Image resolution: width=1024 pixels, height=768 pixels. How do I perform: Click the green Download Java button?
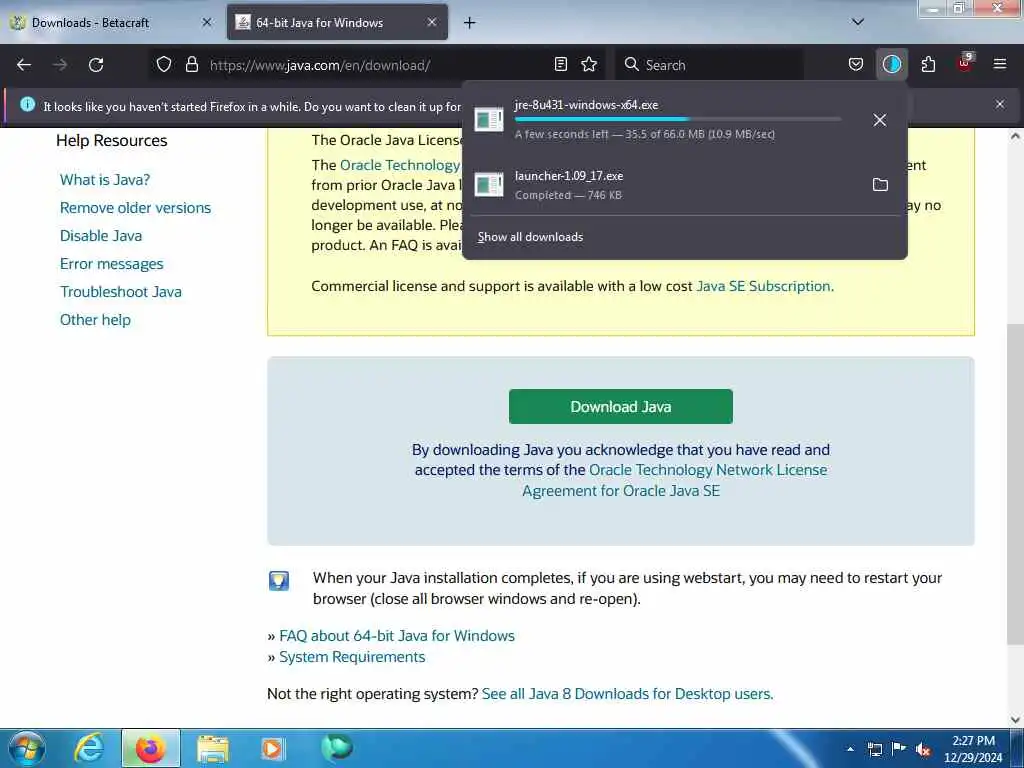(620, 406)
